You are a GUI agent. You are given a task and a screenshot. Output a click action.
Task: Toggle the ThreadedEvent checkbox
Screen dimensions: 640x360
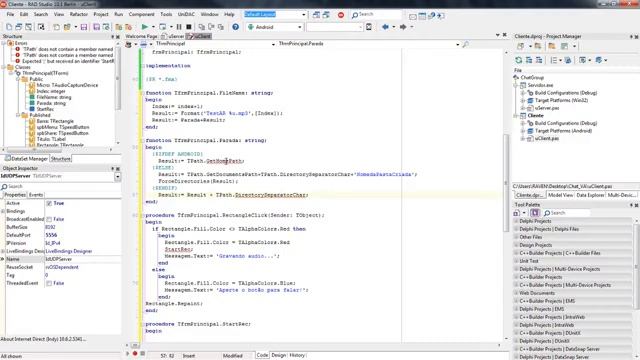point(49,283)
